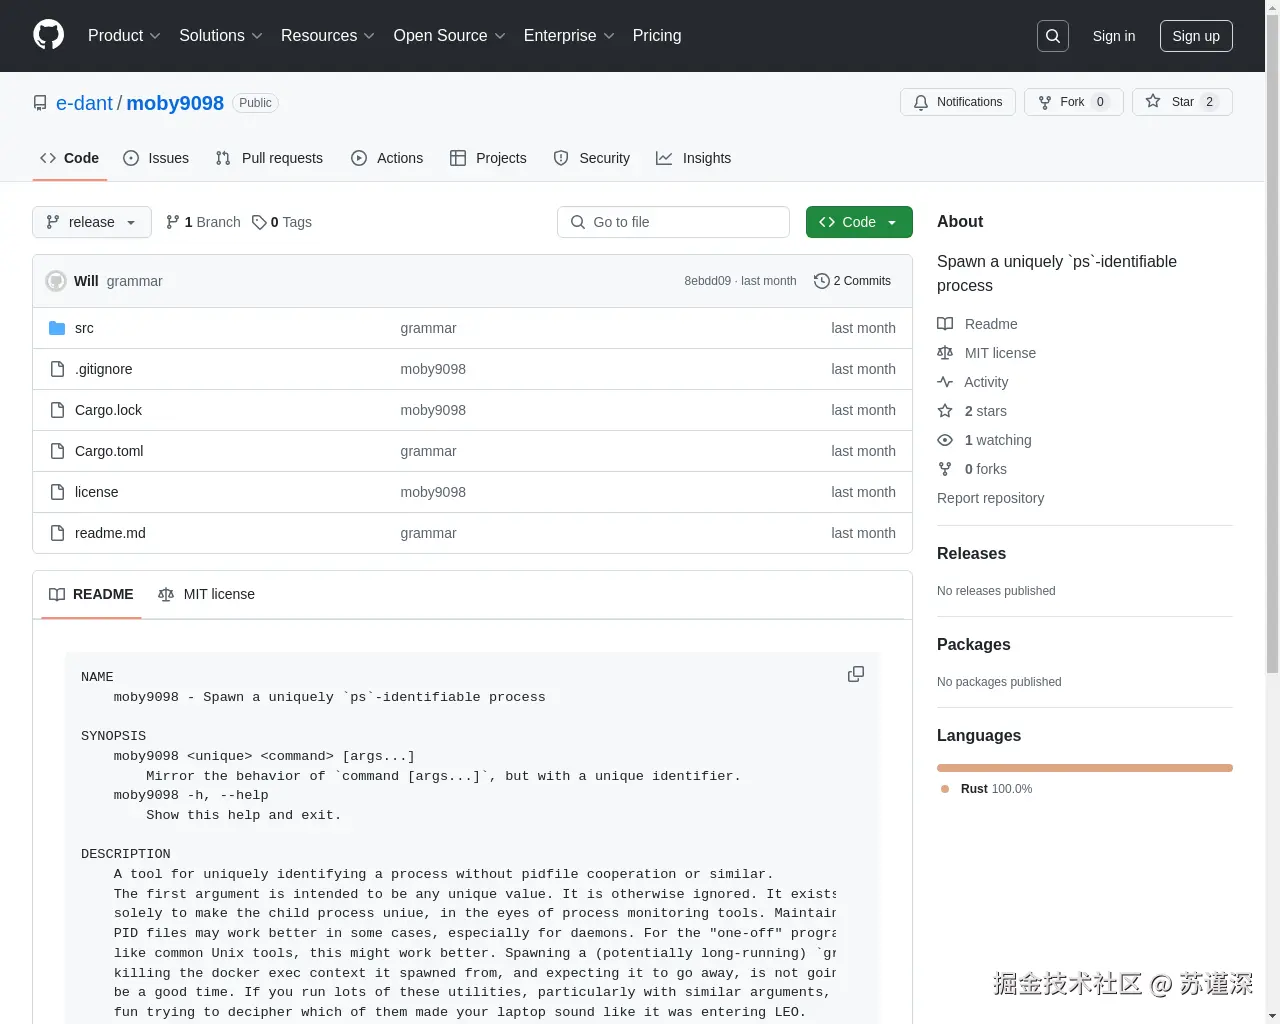Open the readme.md file name

[x=110, y=533]
